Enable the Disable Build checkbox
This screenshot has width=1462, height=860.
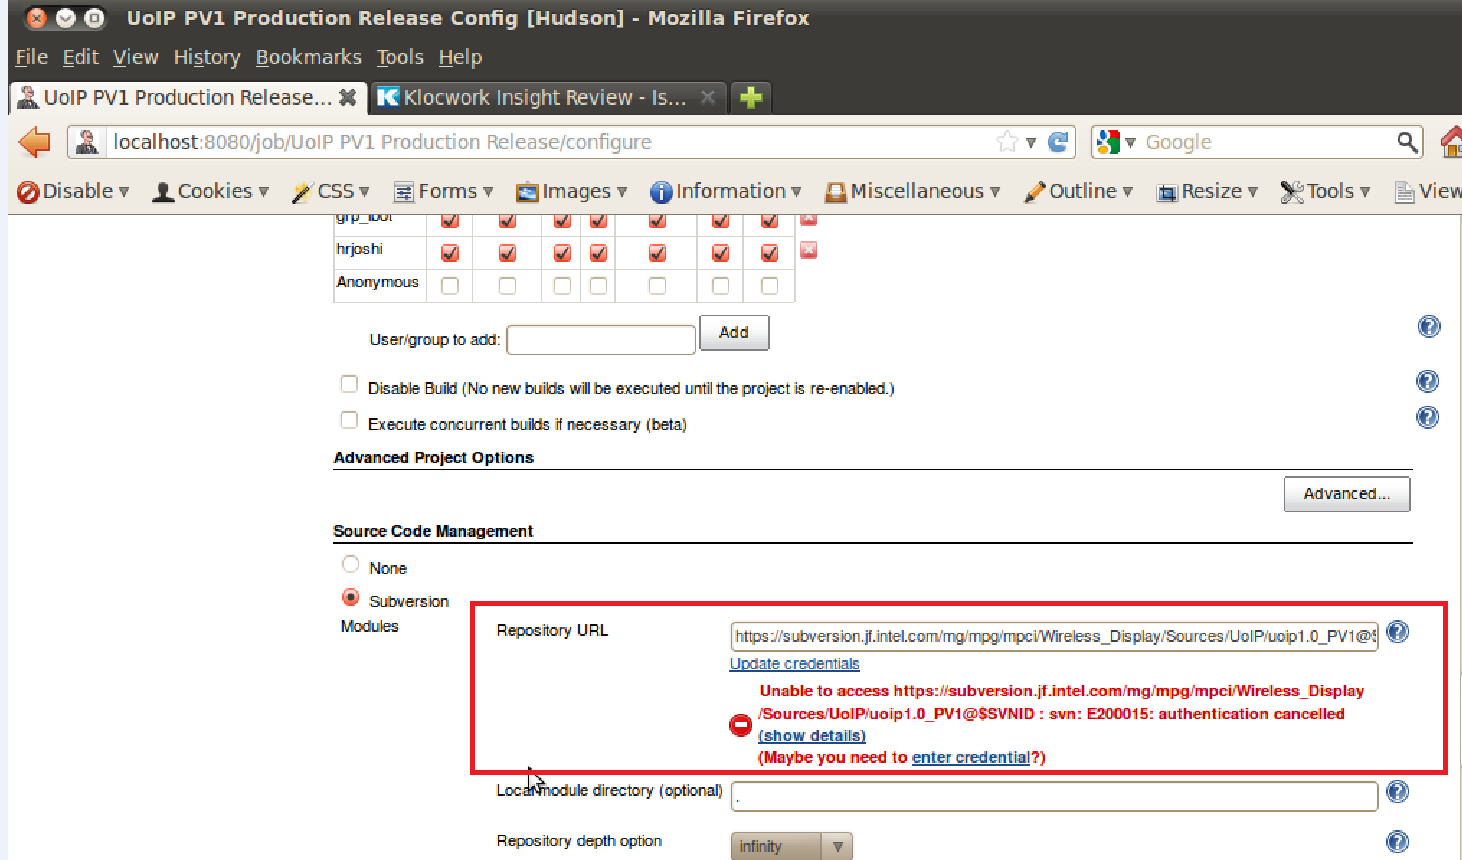[349, 384]
